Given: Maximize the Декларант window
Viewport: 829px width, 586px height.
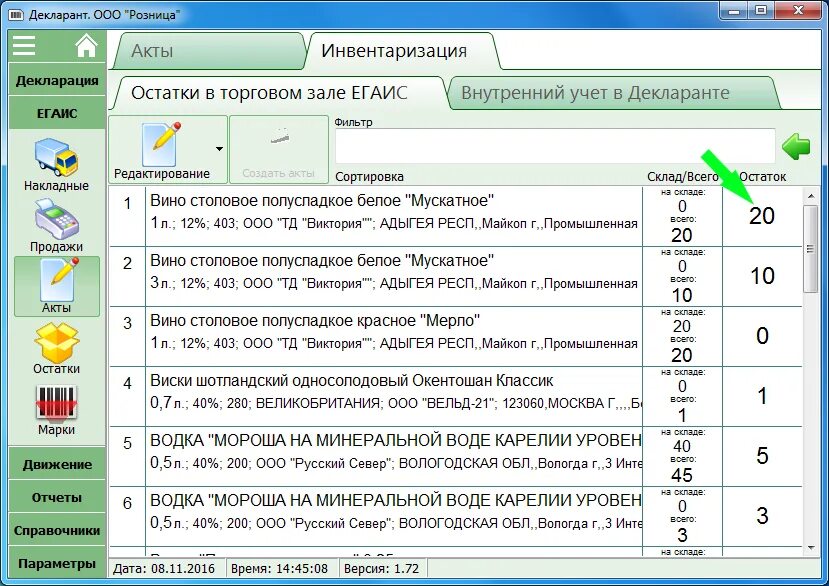Looking at the screenshot, I should pyautogui.click(x=760, y=11).
